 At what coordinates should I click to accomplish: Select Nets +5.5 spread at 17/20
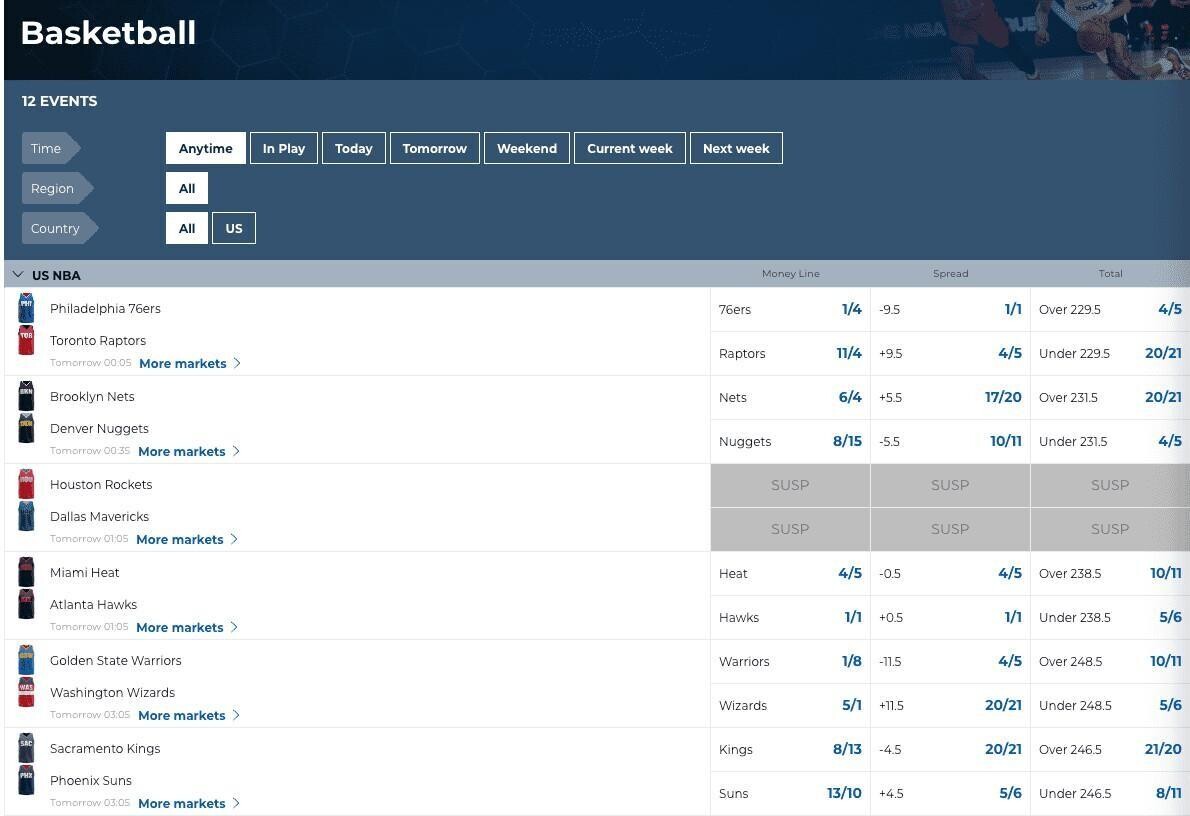(950, 398)
